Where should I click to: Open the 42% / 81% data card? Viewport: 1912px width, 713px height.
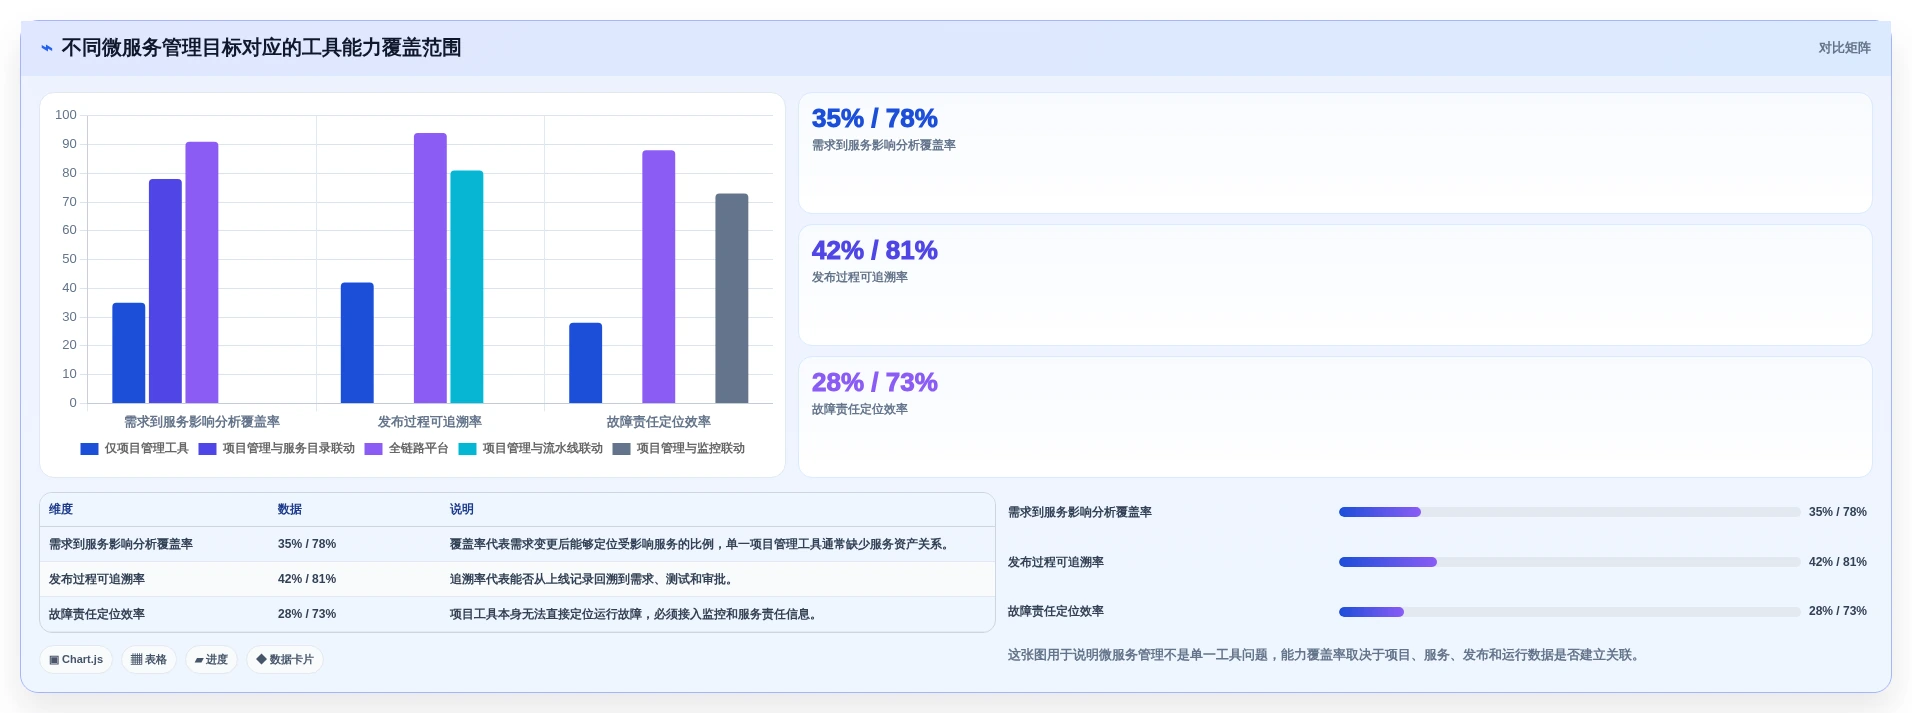click(x=1335, y=285)
